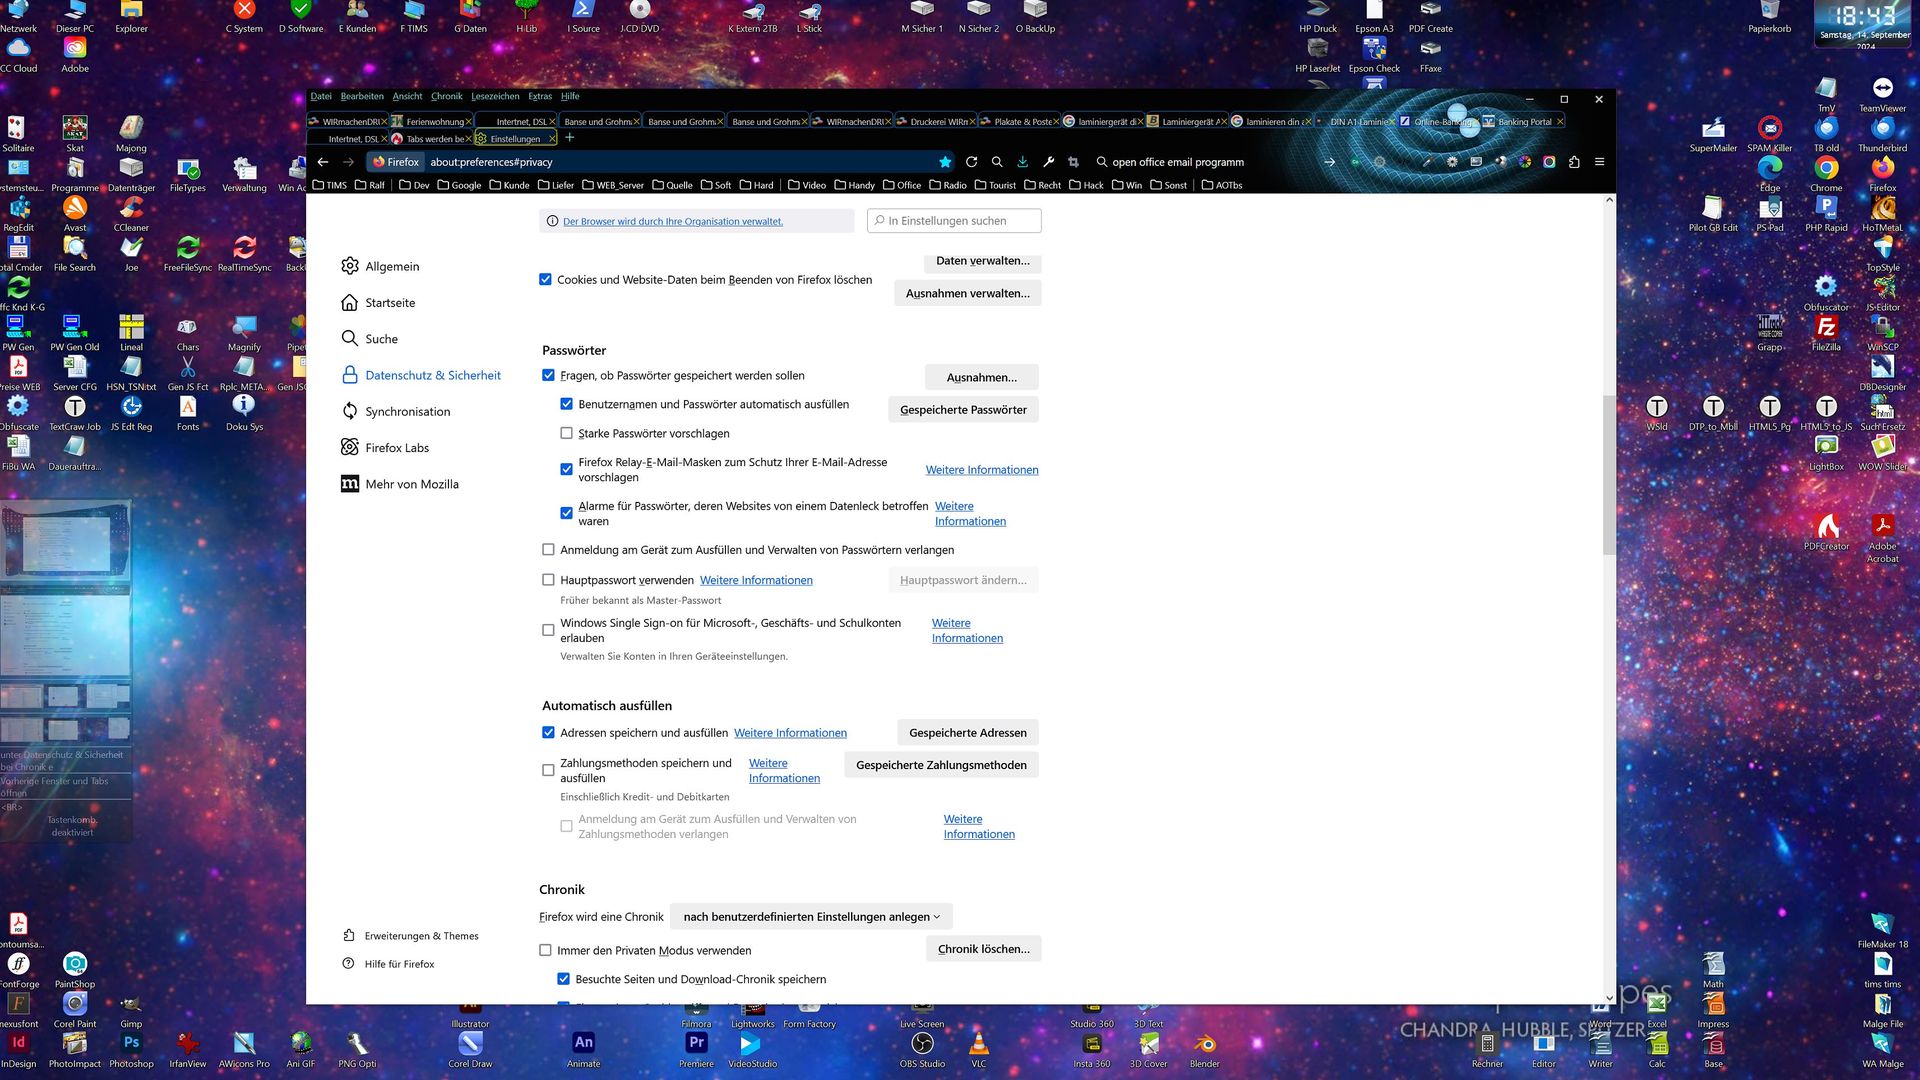The width and height of the screenshot is (1920, 1080).
Task: Click the screenshot crop tool icon
Action: click(x=1073, y=162)
